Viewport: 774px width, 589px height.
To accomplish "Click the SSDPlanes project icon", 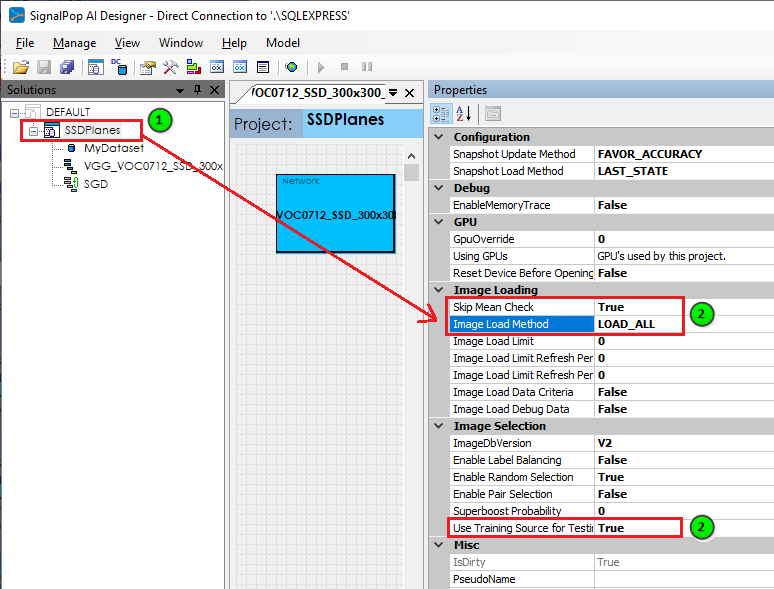I will pos(52,130).
